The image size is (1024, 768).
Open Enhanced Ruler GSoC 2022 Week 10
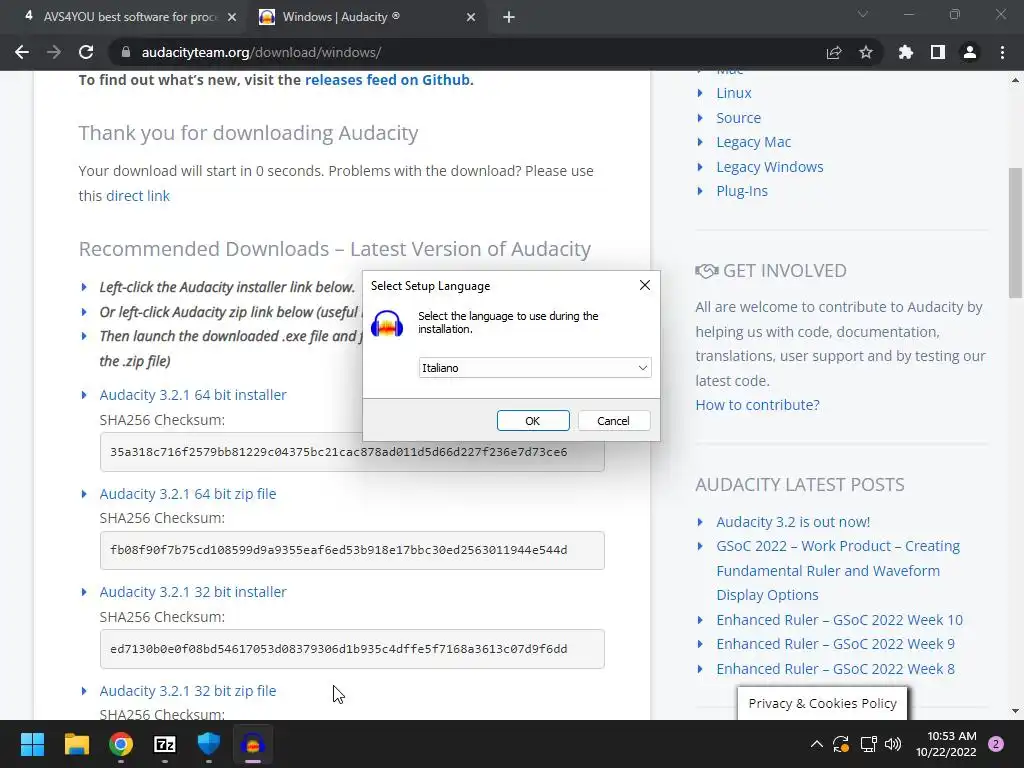839,620
